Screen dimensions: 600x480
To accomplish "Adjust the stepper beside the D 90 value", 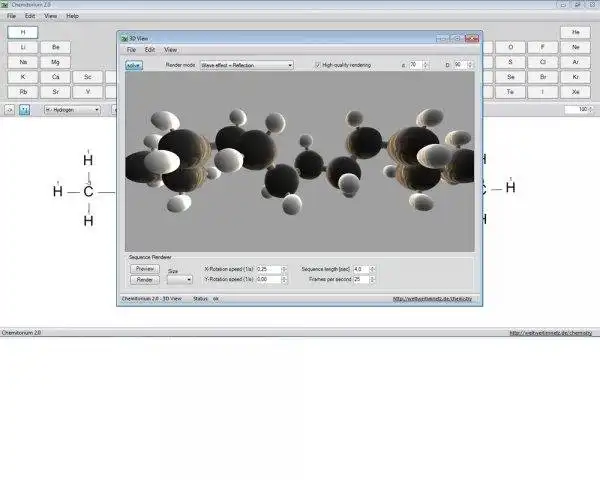I will pyautogui.click(x=470, y=65).
